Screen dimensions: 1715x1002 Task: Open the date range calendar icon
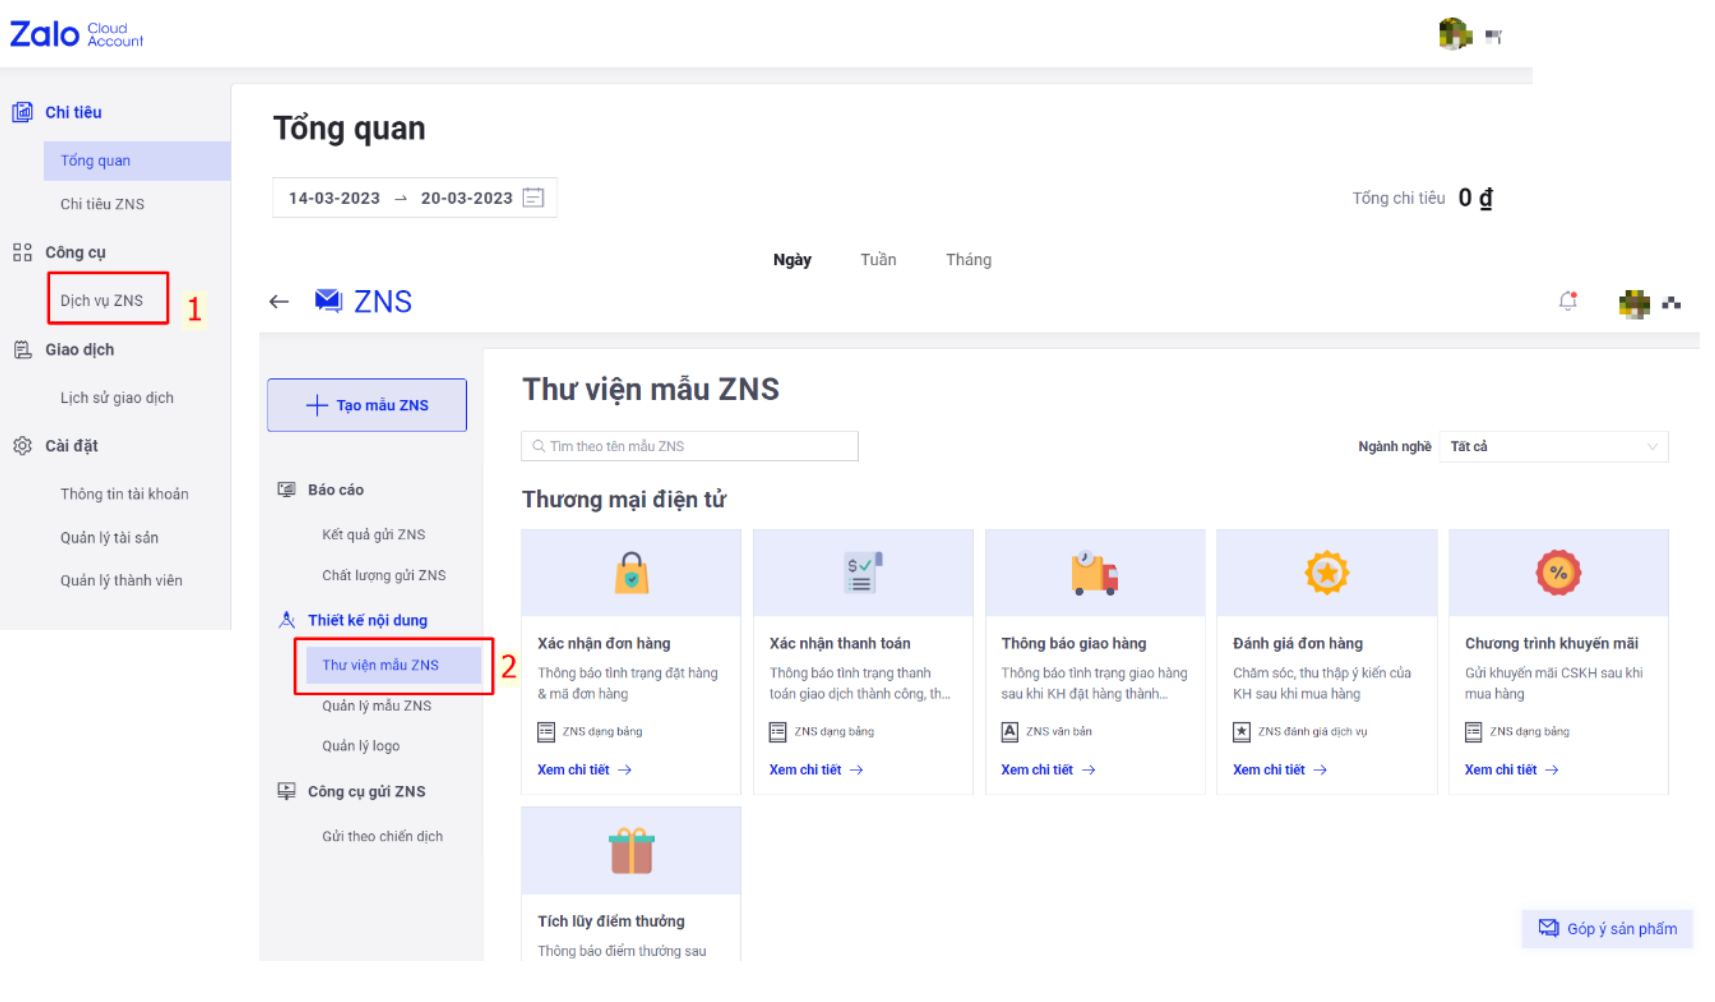pos(534,198)
